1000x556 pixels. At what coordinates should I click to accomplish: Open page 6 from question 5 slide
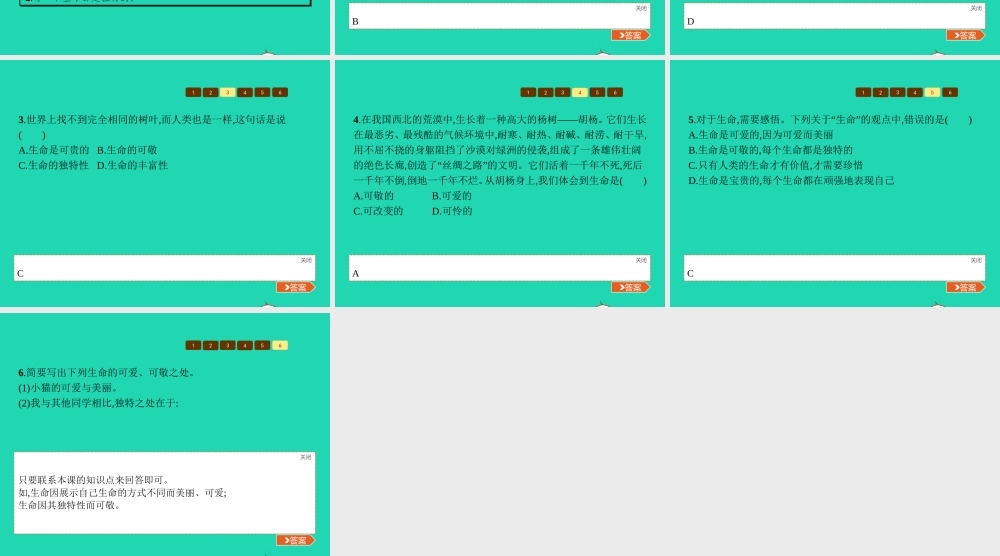(x=950, y=92)
